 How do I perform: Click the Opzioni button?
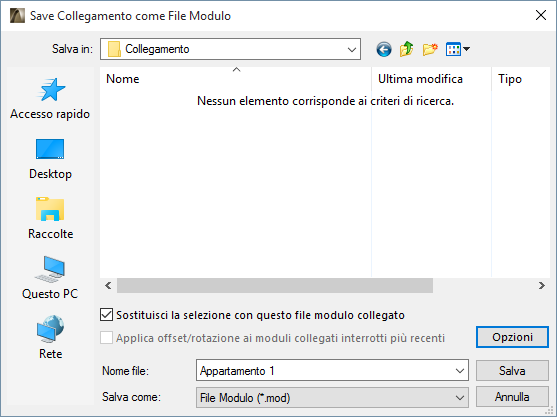[x=512, y=337]
